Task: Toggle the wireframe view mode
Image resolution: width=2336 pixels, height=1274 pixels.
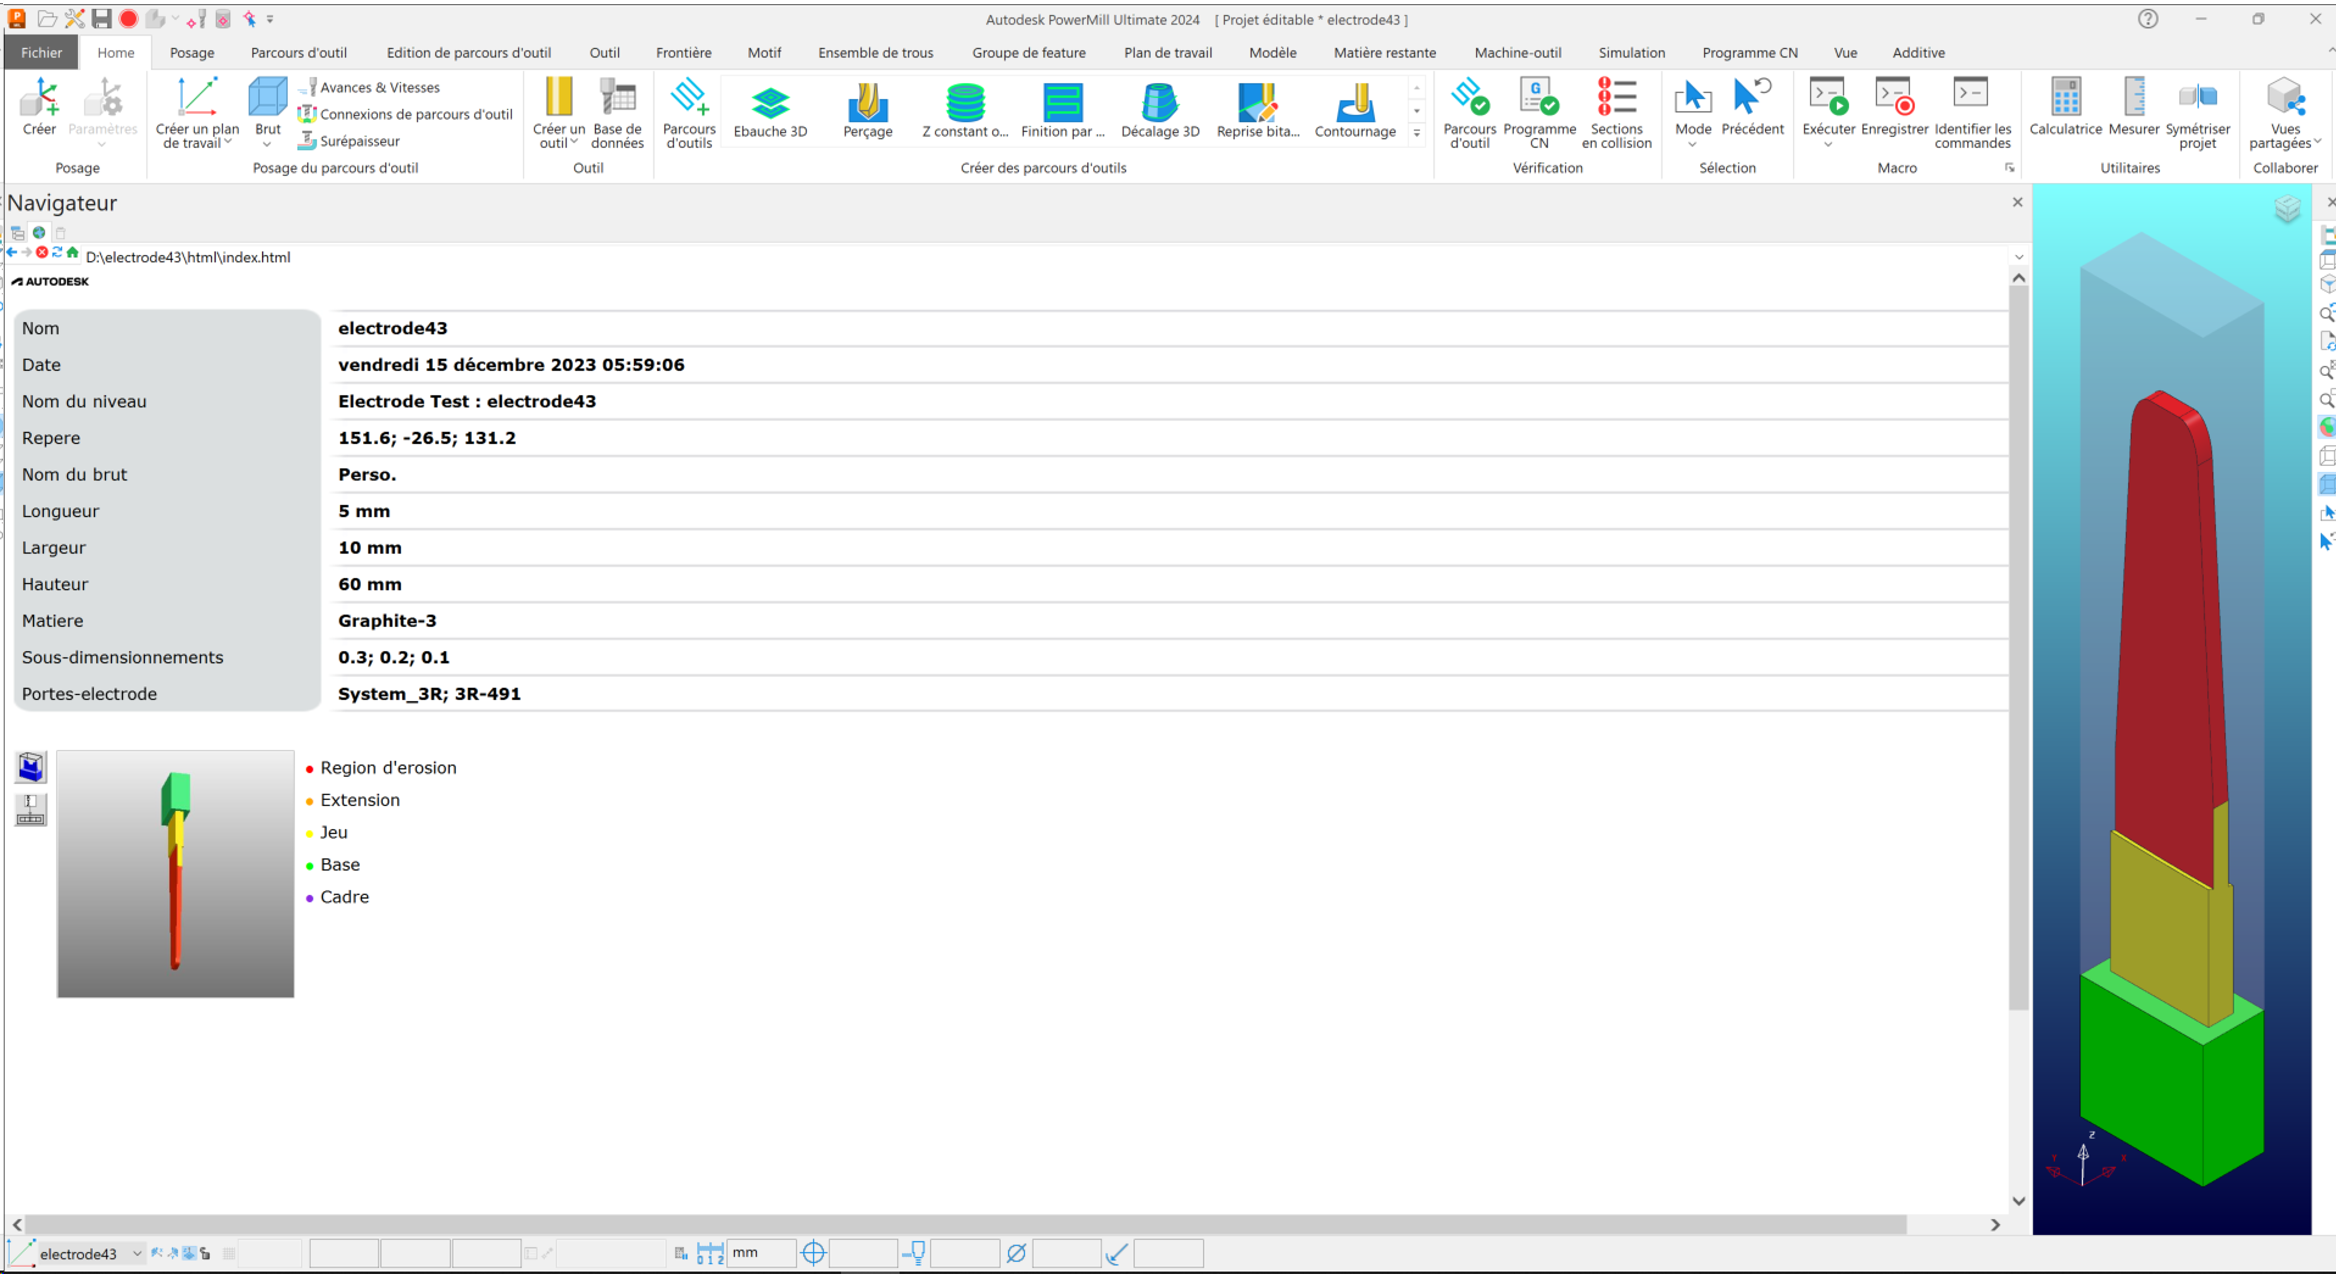Action: pos(2327,456)
